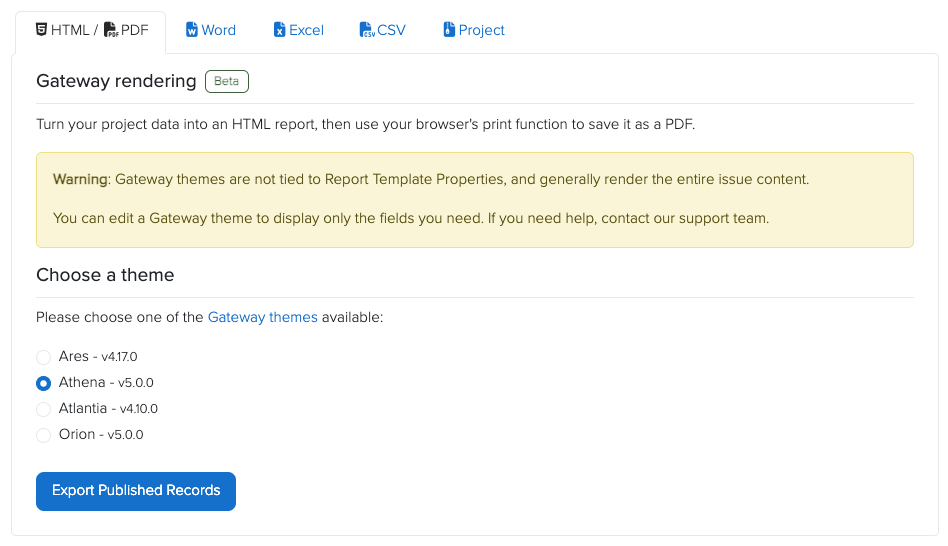Follow the Gateway themes link
This screenshot has height=546, width=948.
point(262,317)
